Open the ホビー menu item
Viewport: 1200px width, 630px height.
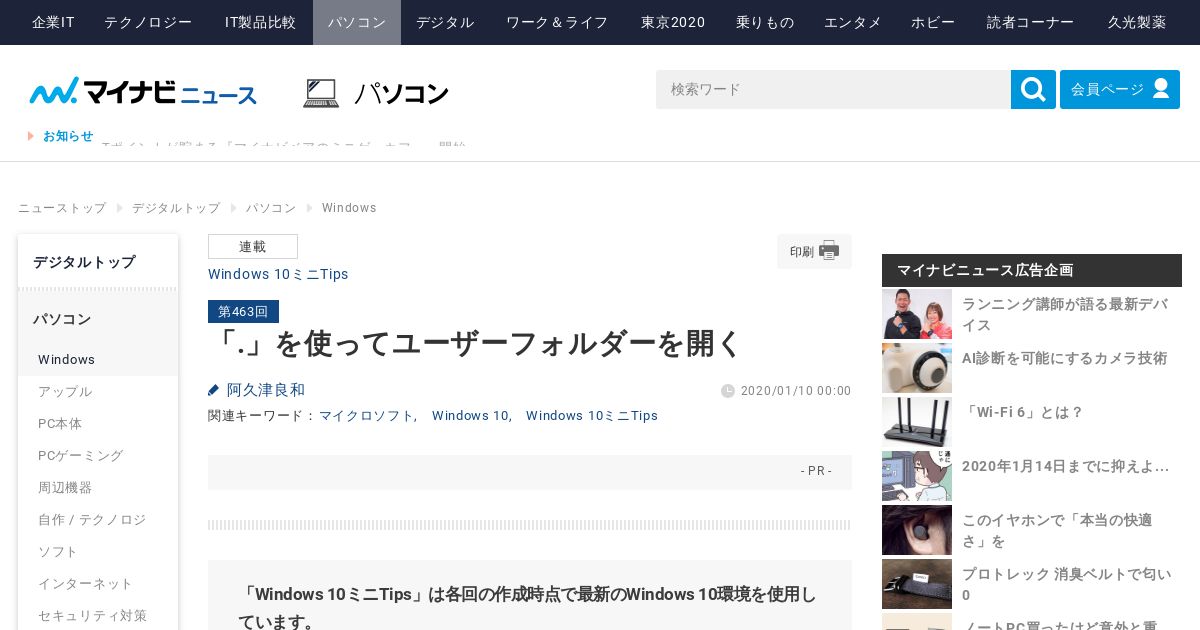tap(933, 22)
